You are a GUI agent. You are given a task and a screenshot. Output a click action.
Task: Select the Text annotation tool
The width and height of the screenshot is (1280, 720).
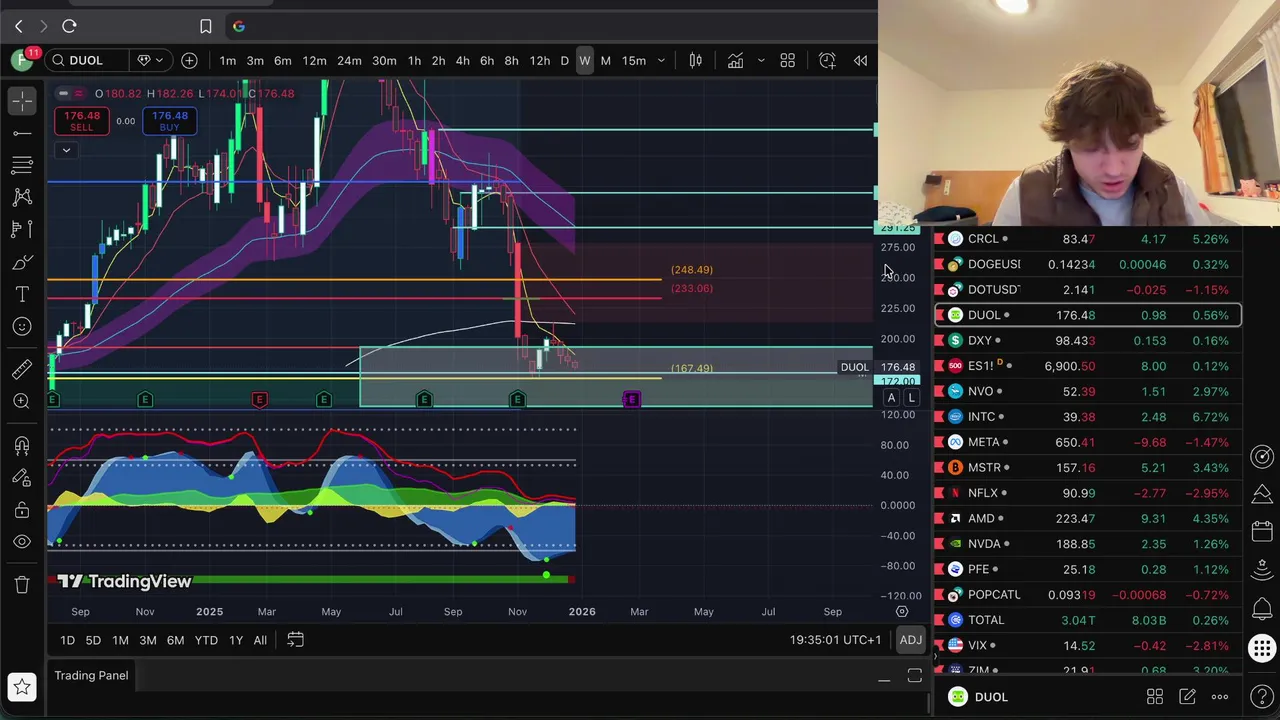(x=22, y=294)
